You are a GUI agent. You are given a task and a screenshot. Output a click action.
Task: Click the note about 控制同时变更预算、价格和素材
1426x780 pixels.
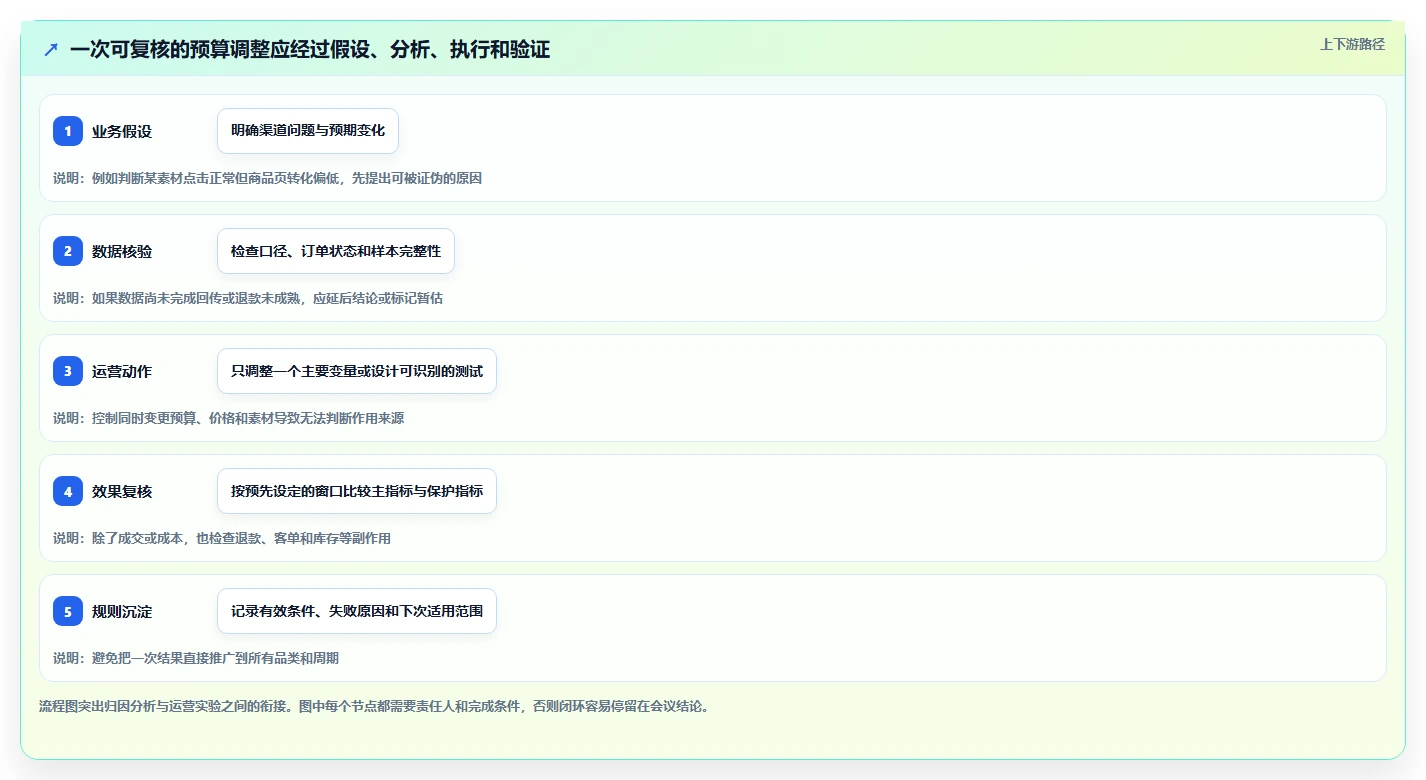pyautogui.click(x=229, y=418)
